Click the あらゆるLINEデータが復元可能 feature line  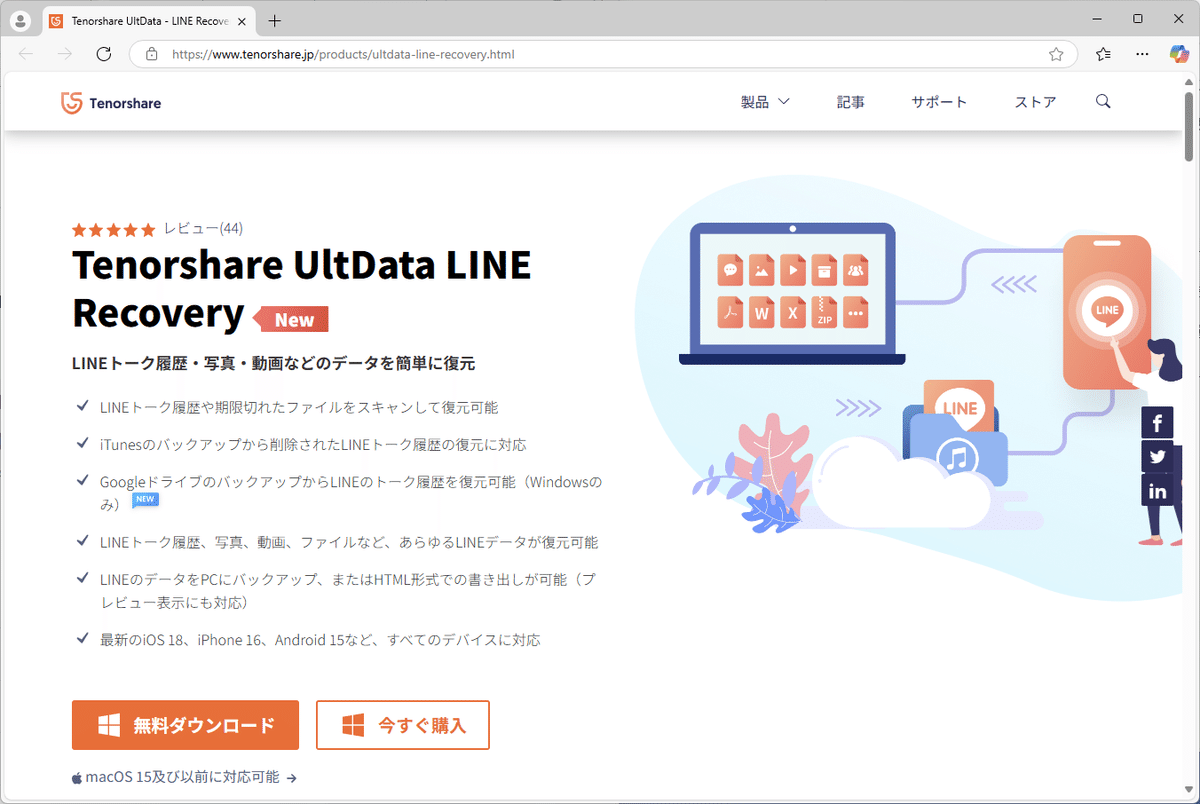[x=349, y=542]
